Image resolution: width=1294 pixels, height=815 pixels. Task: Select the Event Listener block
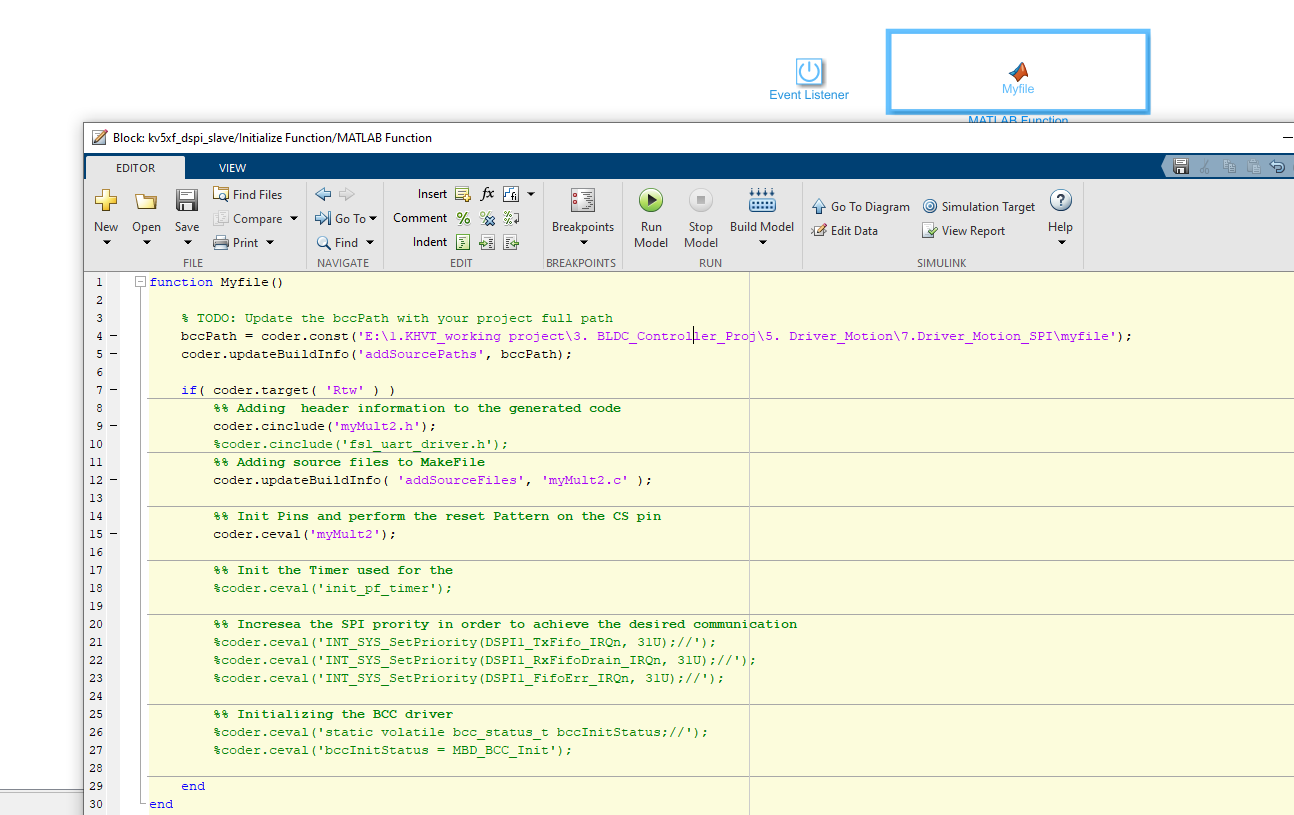(x=809, y=70)
